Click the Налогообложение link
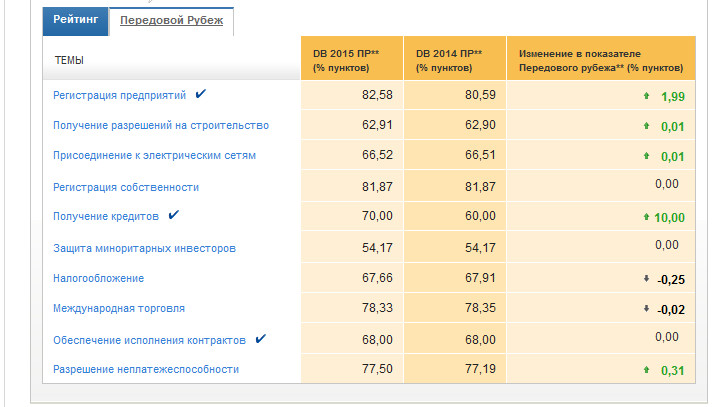This screenshot has height=407, width=721. pyautogui.click(x=98, y=278)
